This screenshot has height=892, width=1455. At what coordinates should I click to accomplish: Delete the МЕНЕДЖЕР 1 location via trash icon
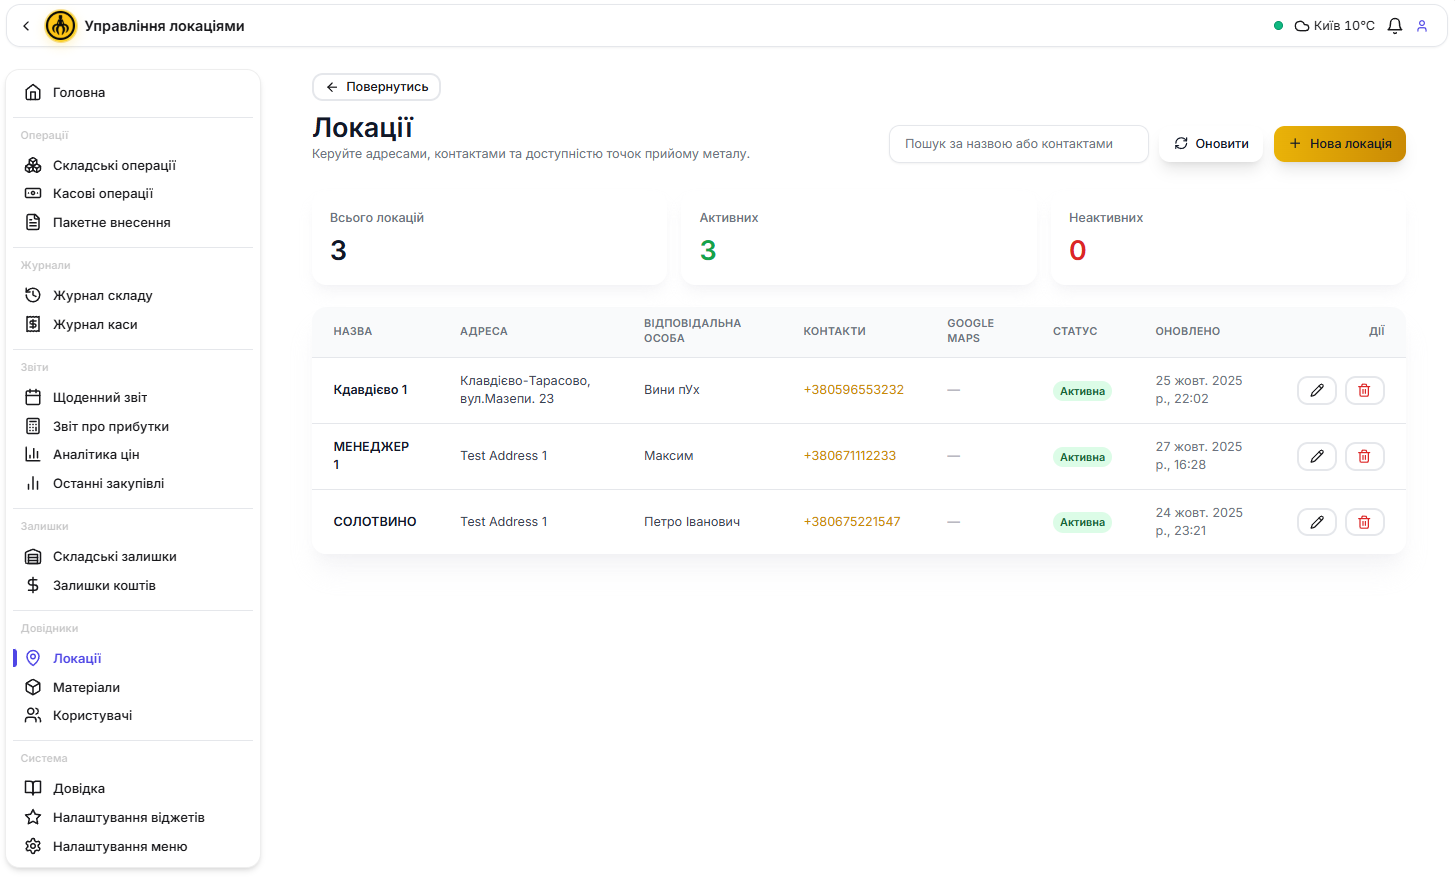(x=1364, y=456)
